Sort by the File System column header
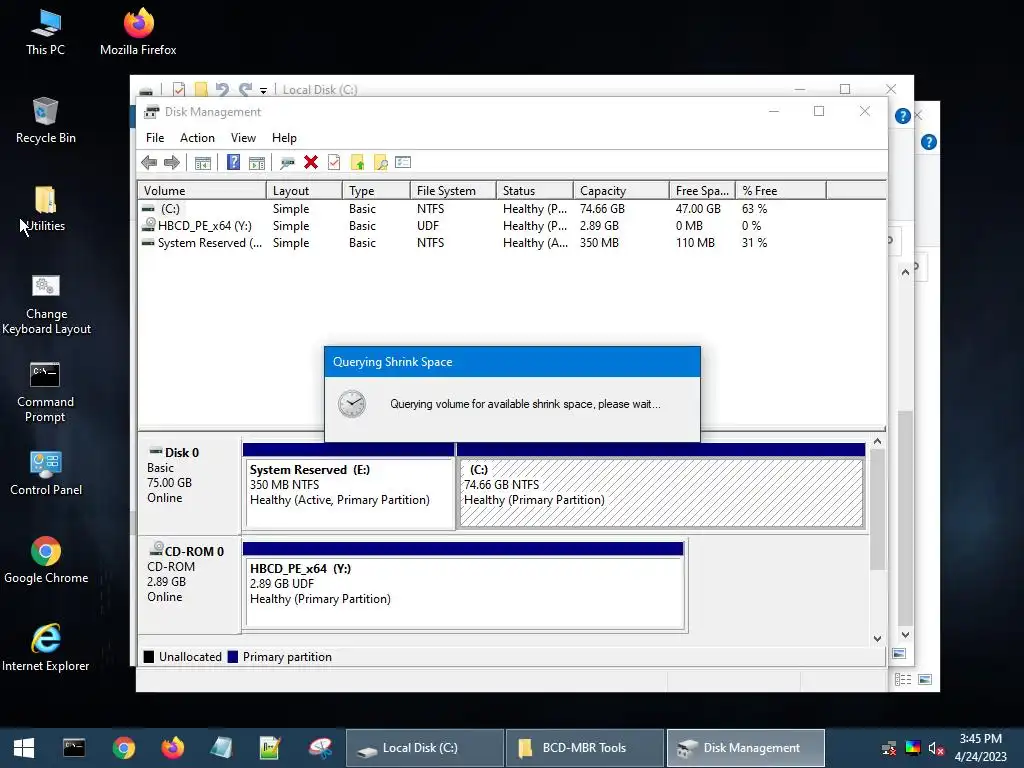The width and height of the screenshot is (1024, 768). (x=453, y=191)
